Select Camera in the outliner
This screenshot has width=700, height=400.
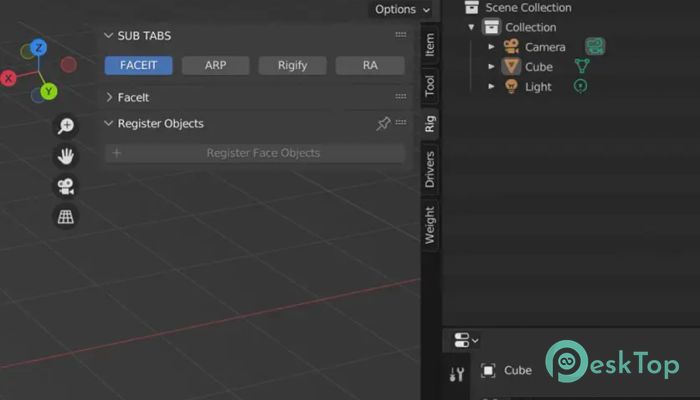point(545,47)
